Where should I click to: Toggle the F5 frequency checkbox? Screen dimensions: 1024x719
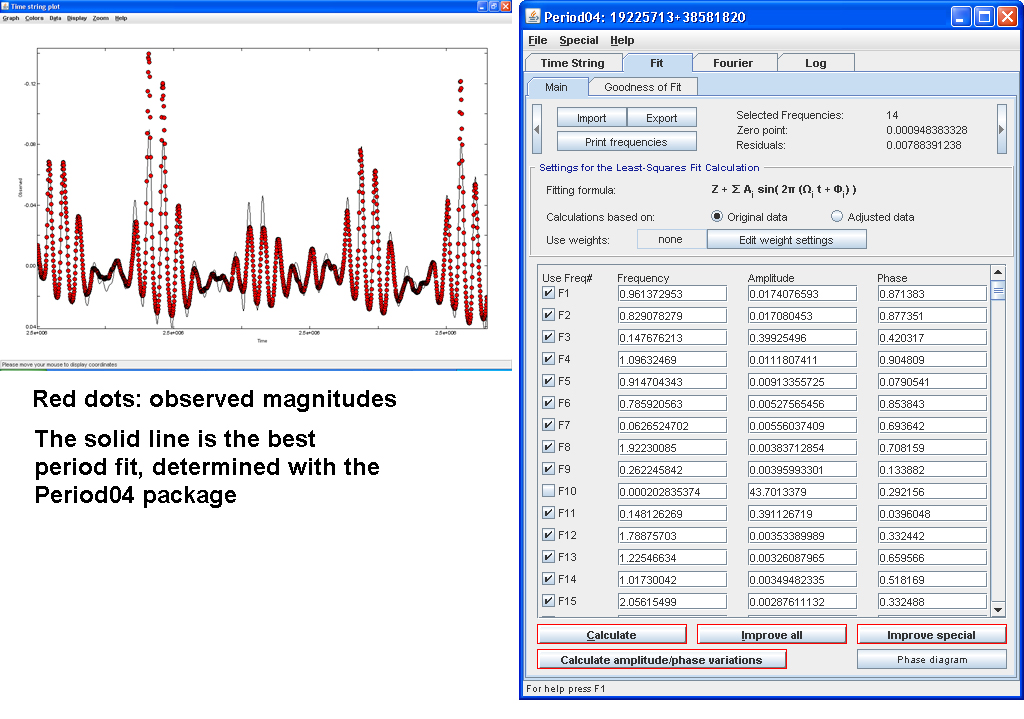(x=549, y=381)
